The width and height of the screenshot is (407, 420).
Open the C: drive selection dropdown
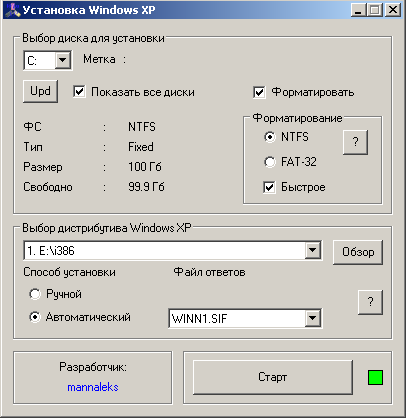[x=63, y=61]
